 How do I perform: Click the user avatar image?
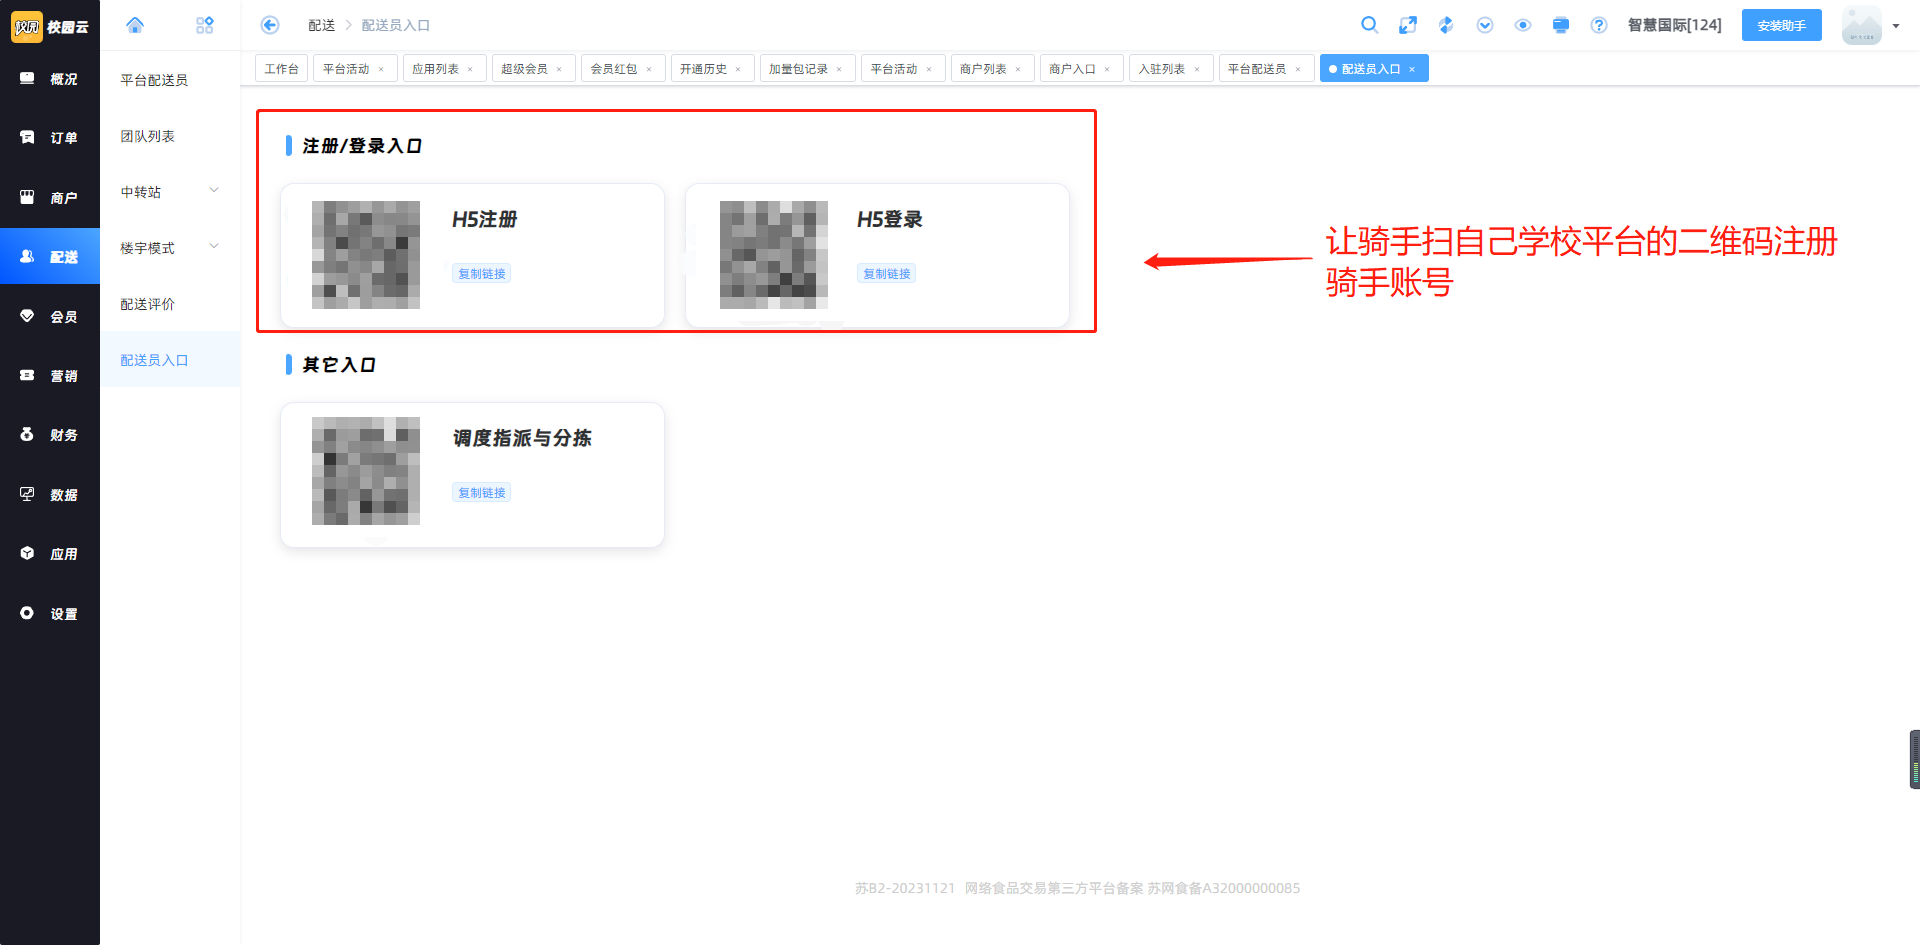[x=1862, y=25]
